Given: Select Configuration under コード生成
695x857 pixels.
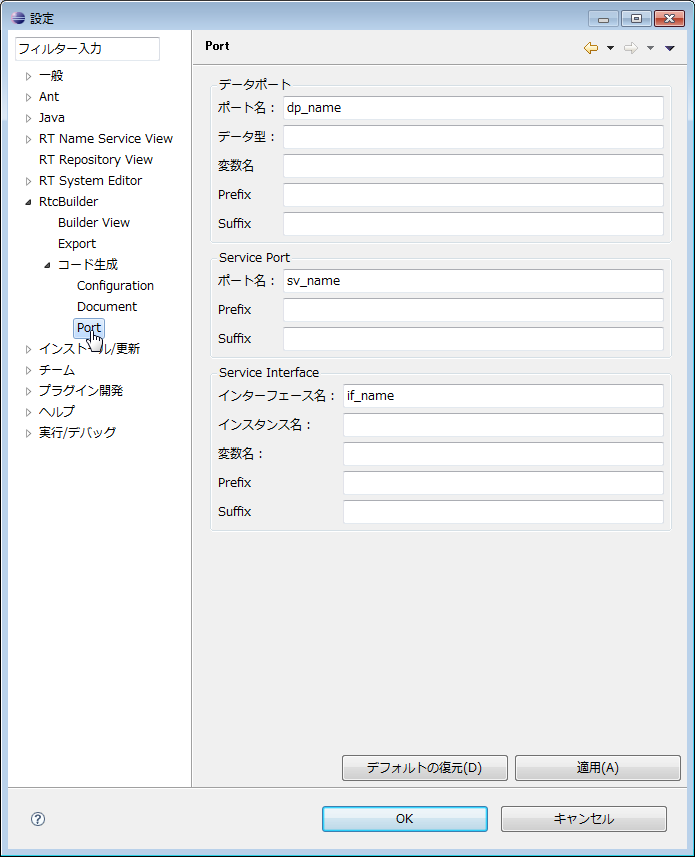Looking at the screenshot, I should pyautogui.click(x=115, y=286).
